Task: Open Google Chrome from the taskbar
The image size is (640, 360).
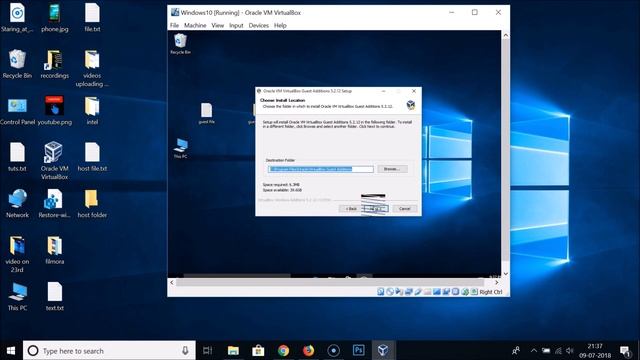Action: coord(283,350)
